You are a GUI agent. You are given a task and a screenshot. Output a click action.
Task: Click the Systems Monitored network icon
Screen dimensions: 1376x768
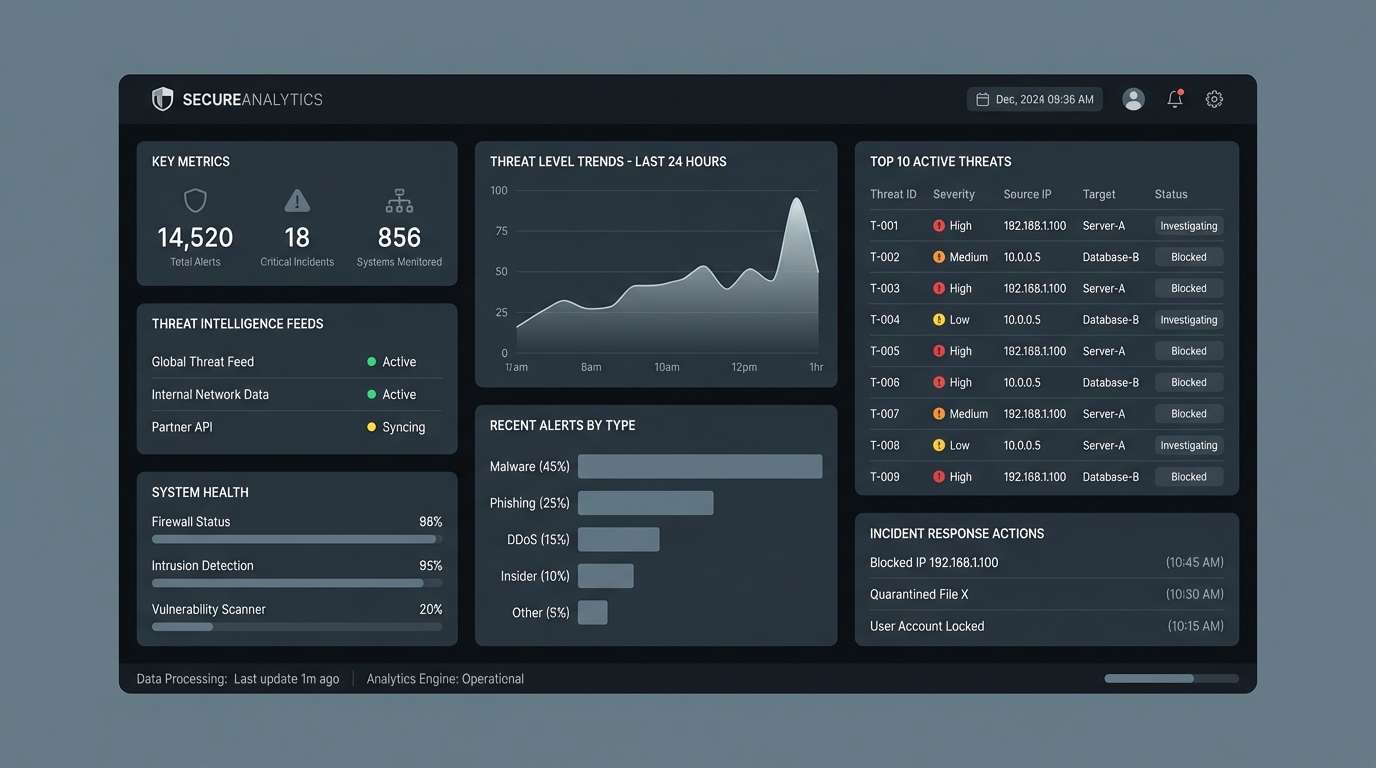point(399,200)
